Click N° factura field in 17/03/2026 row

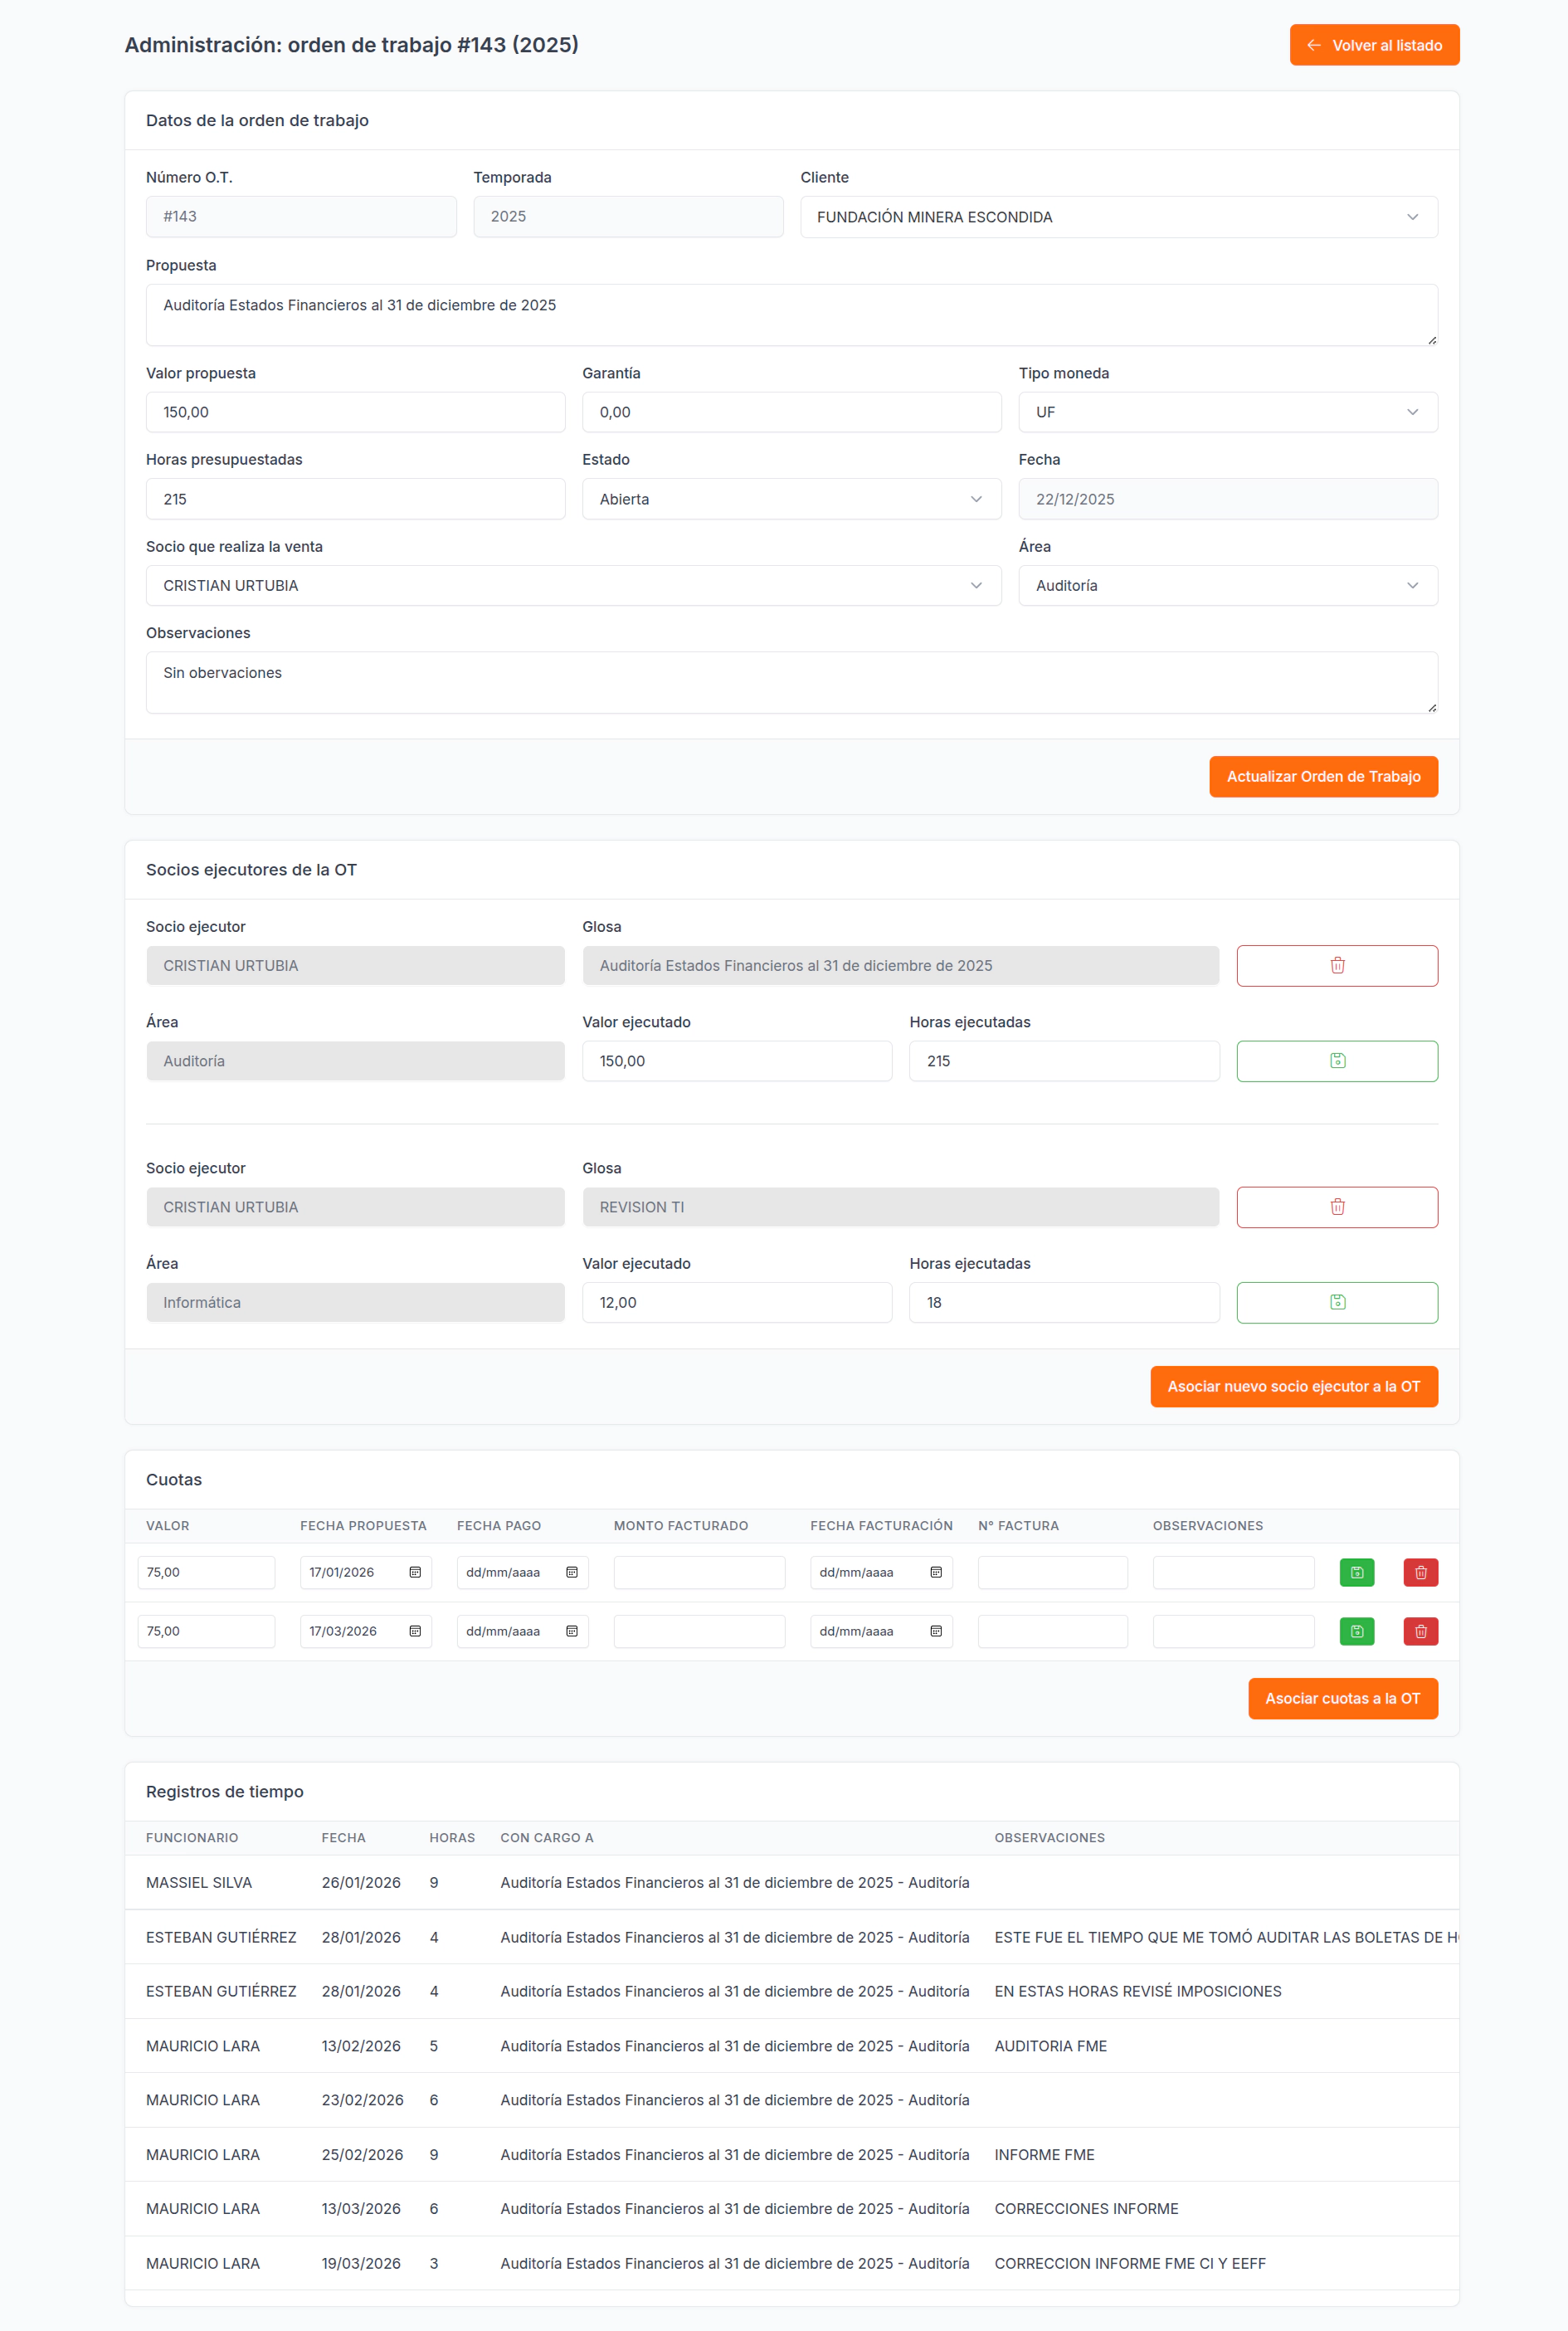click(1052, 1630)
